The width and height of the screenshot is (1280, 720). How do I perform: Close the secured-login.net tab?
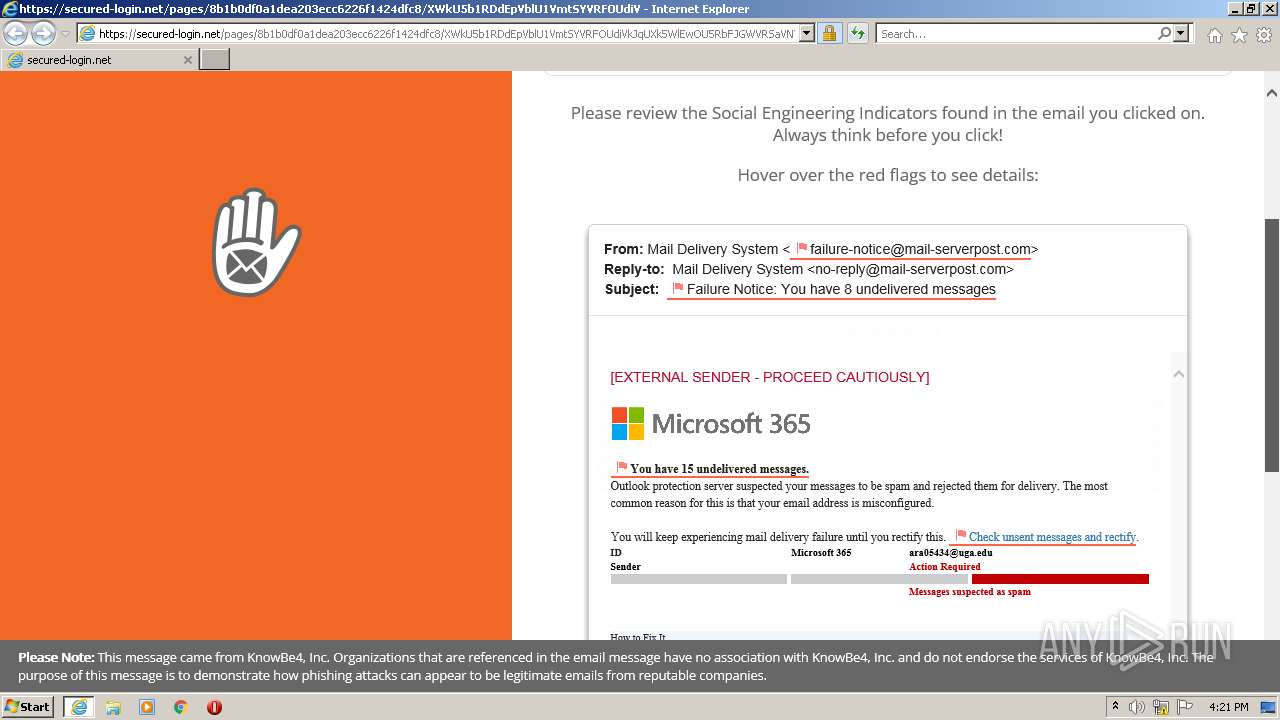187,60
